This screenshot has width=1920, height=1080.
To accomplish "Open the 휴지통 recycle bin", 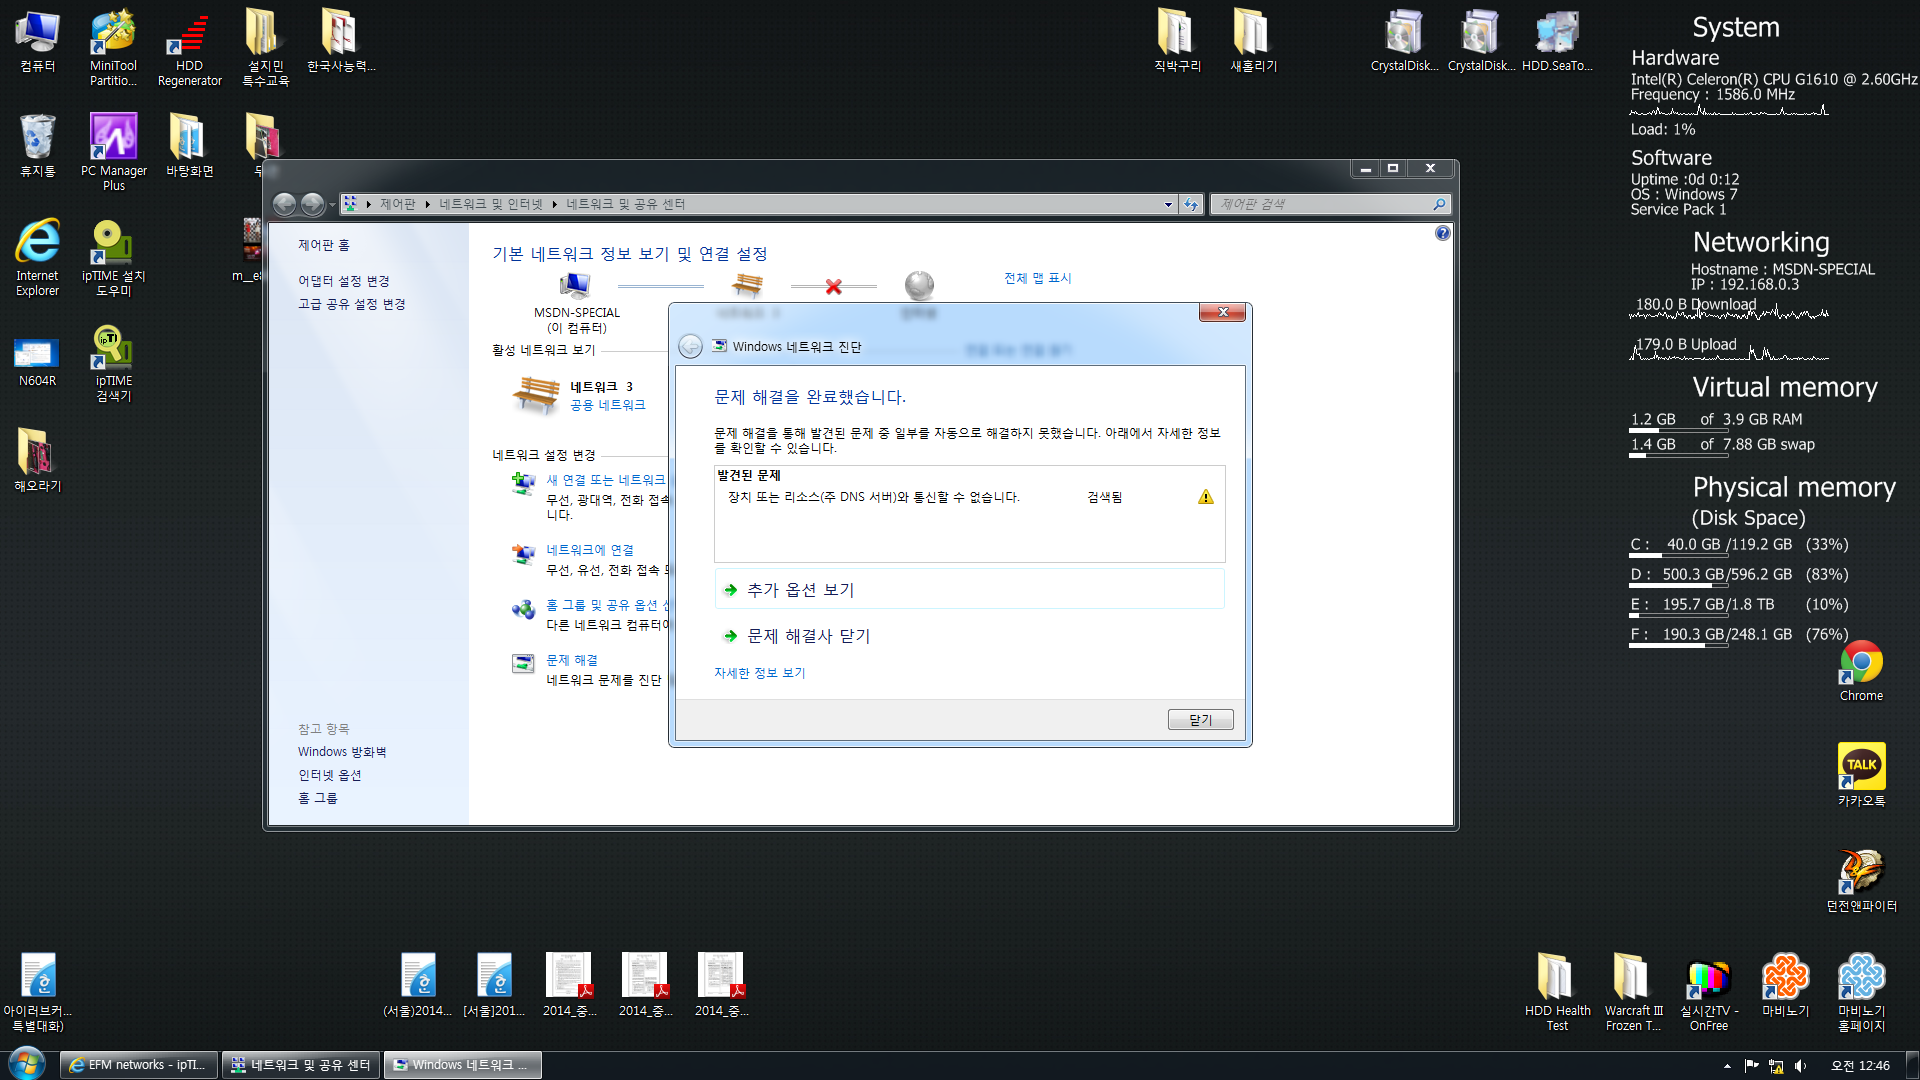I will tap(37, 145).
